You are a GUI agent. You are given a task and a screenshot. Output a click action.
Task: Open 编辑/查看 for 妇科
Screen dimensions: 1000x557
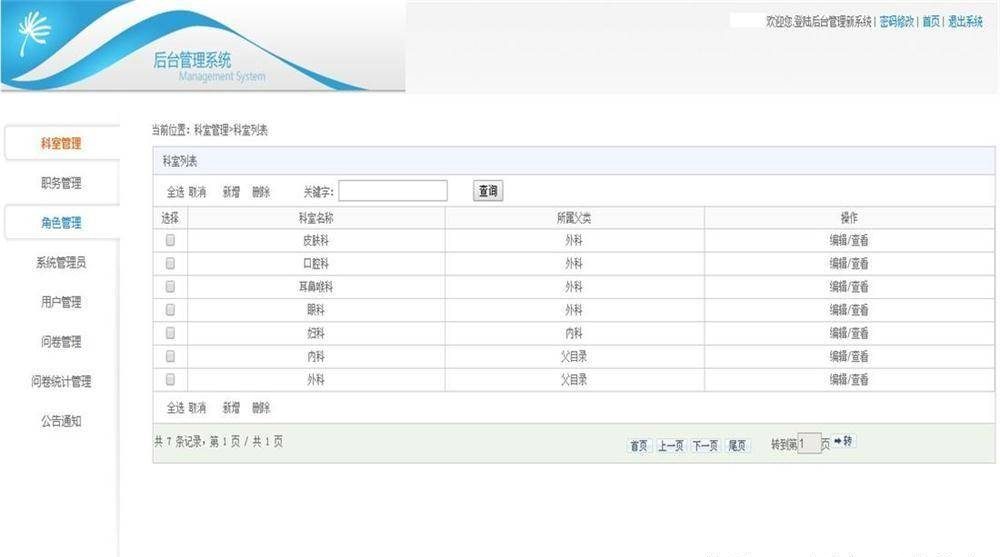pyautogui.click(x=849, y=333)
